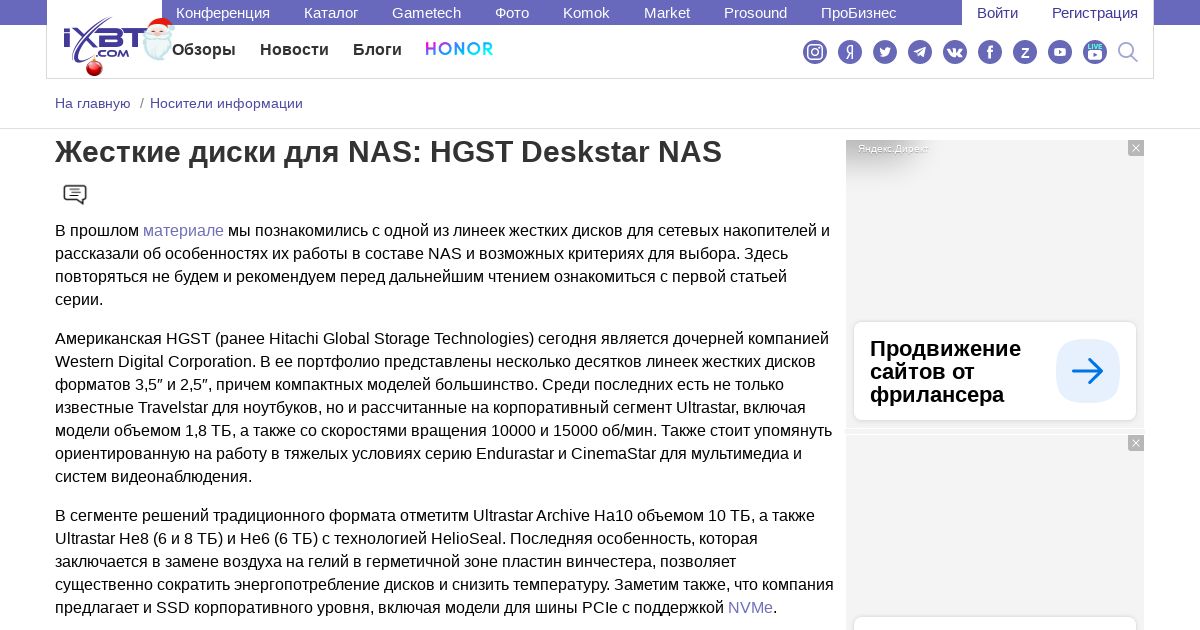Open Каталог in top bar
The height and width of the screenshot is (630, 1200).
(331, 13)
